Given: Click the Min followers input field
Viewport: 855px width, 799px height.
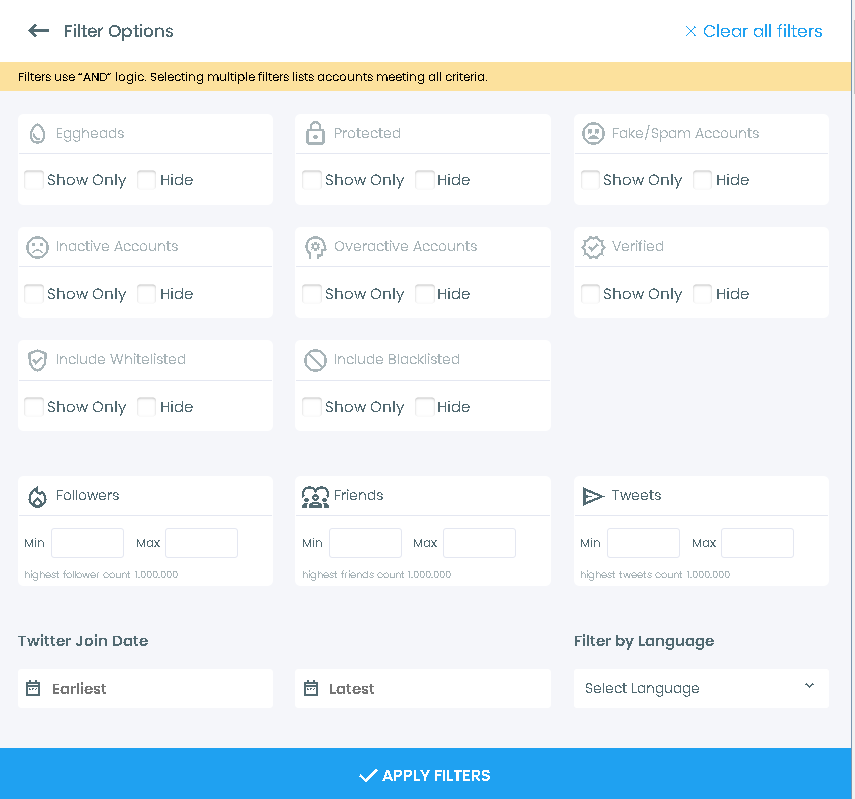Looking at the screenshot, I should tap(87, 543).
